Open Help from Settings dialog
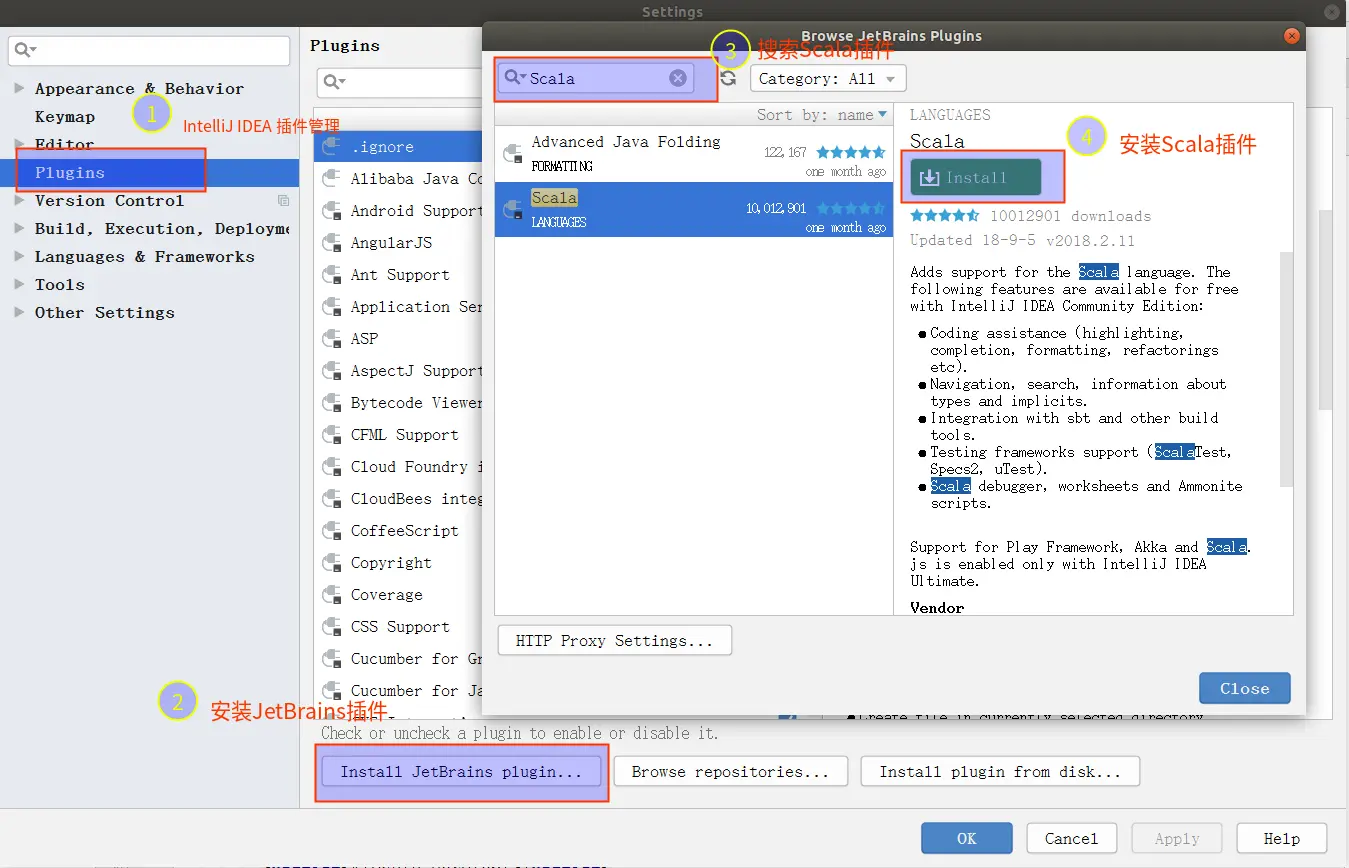Viewport: 1349px width, 868px height. click(x=1281, y=838)
